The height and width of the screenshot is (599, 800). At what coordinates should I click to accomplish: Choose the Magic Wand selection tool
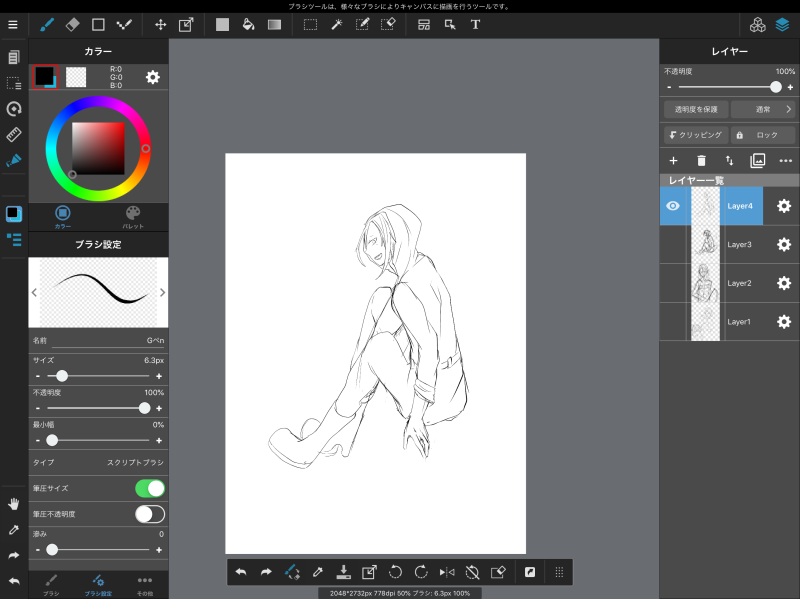337,24
